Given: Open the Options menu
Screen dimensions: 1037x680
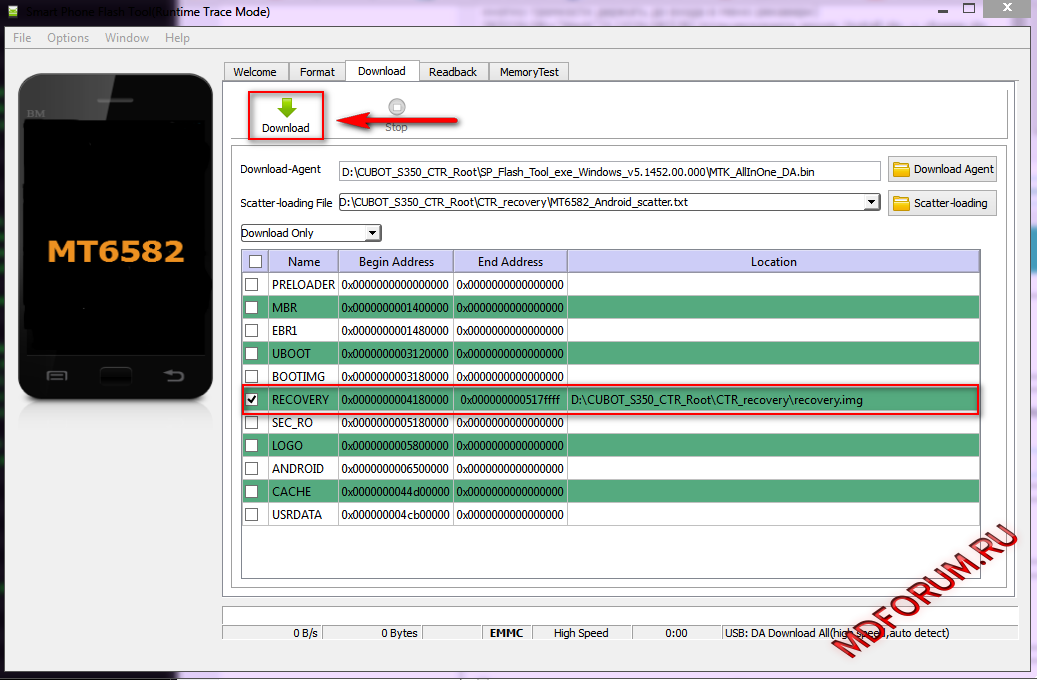Looking at the screenshot, I should tap(68, 38).
